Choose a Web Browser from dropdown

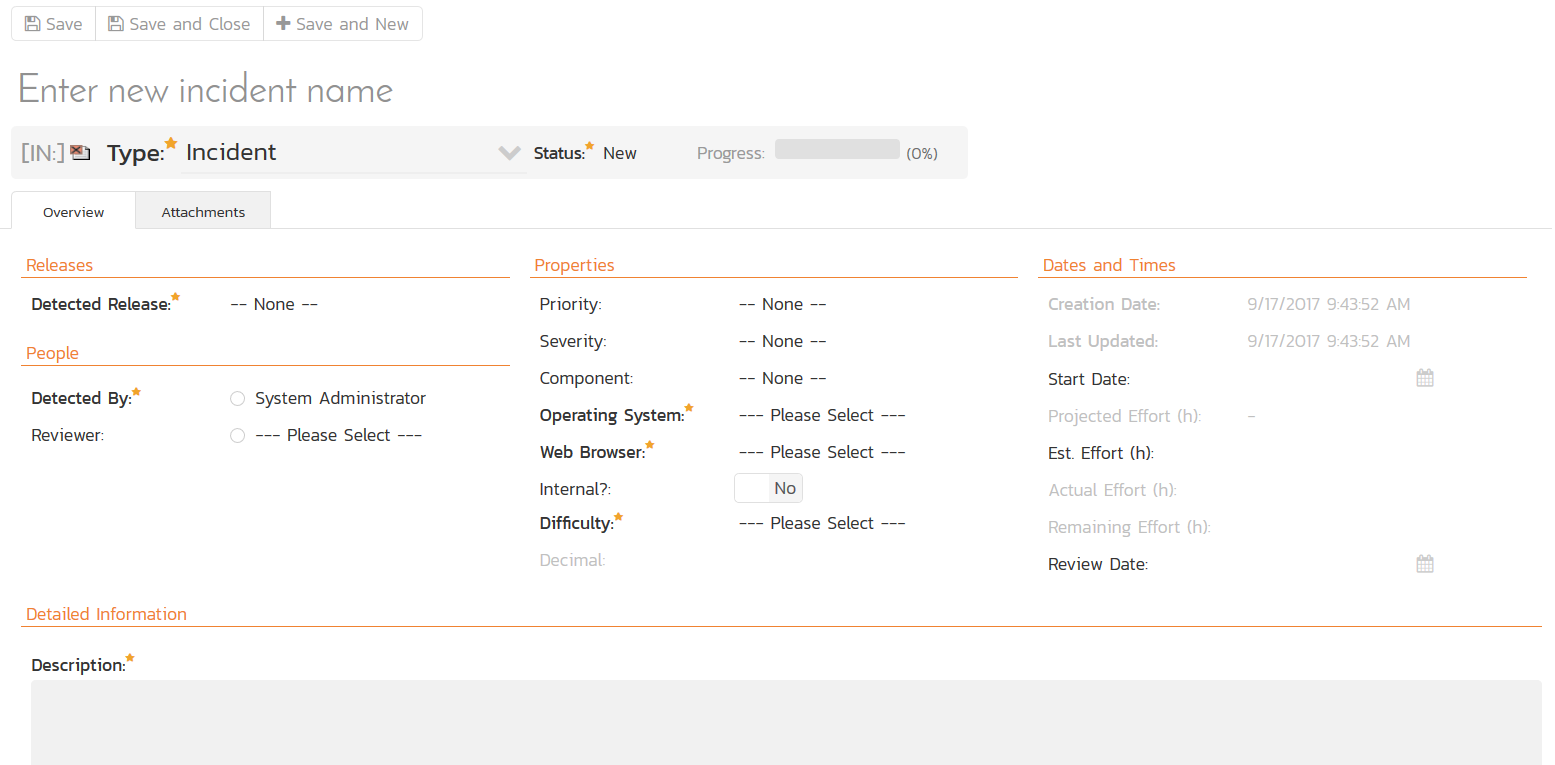(821, 452)
